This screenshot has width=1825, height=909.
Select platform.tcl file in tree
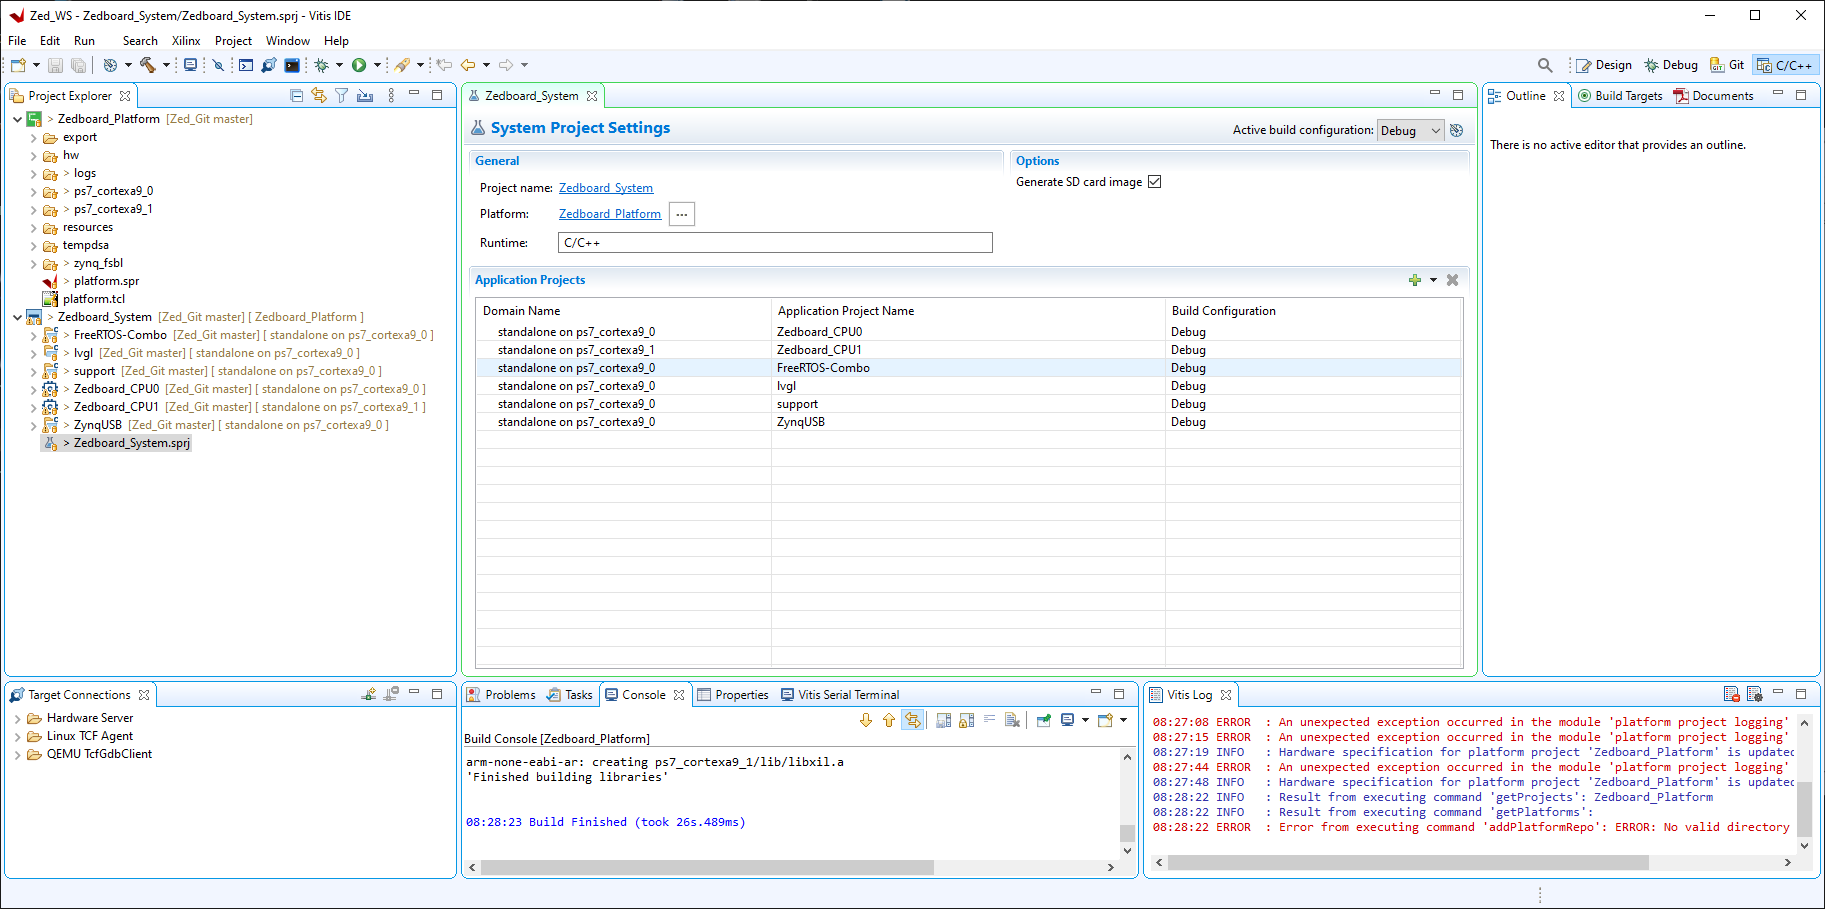(x=94, y=299)
